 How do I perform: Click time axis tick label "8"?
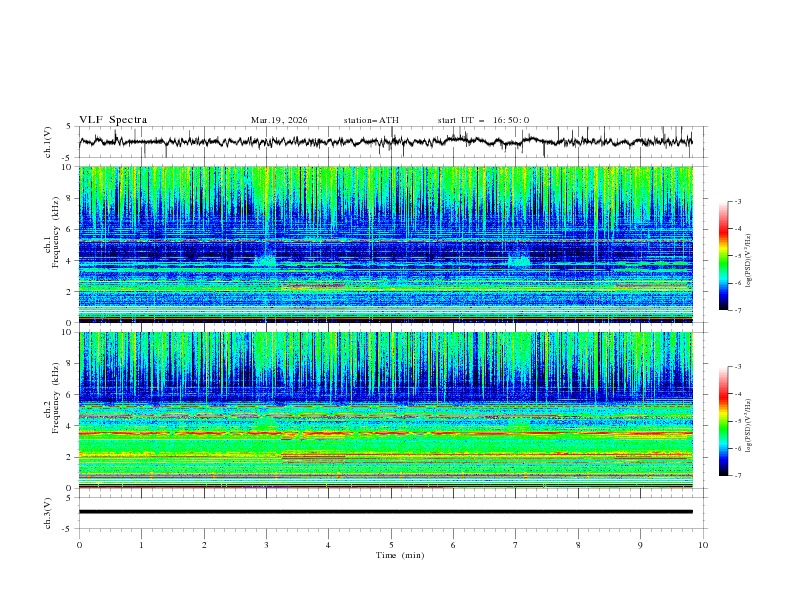tap(578, 545)
